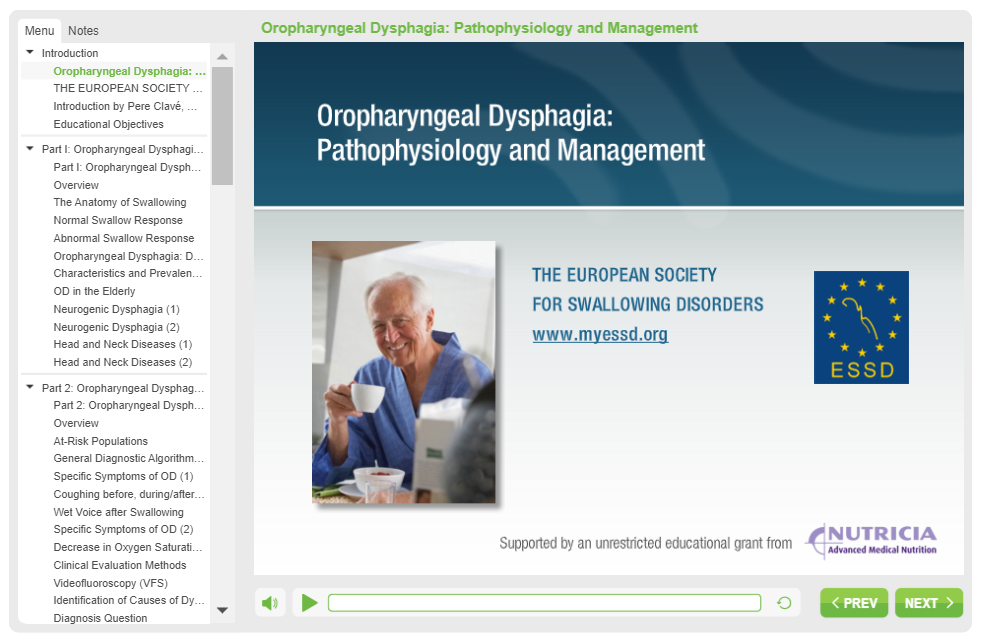The image size is (987, 641).
Task: Open Decrease in Oxygen Saturati… slide
Action: coord(128,548)
